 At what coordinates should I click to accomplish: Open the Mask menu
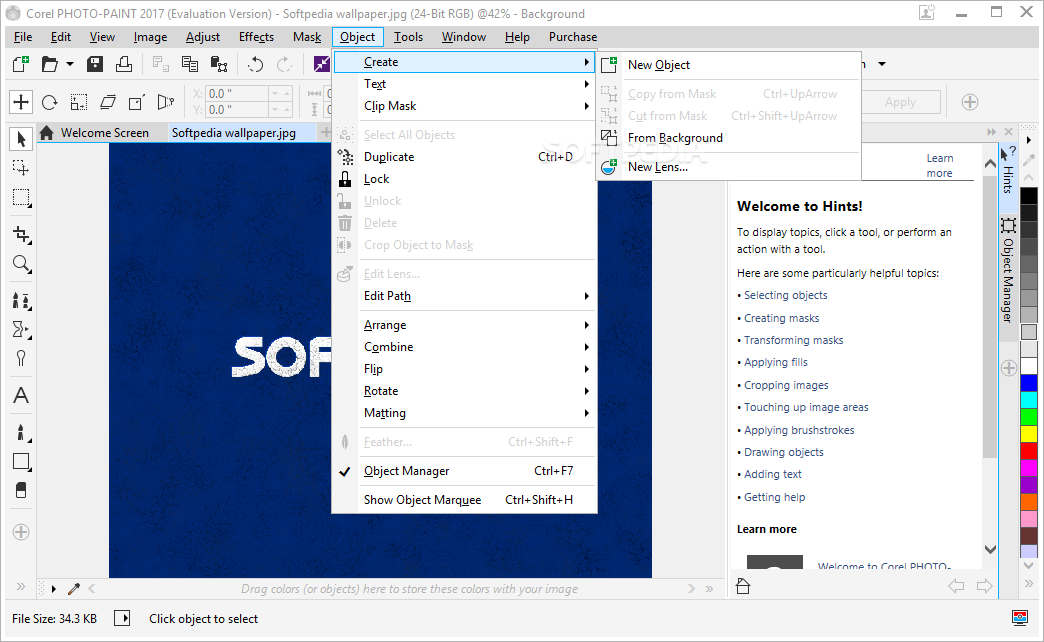click(x=307, y=37)
